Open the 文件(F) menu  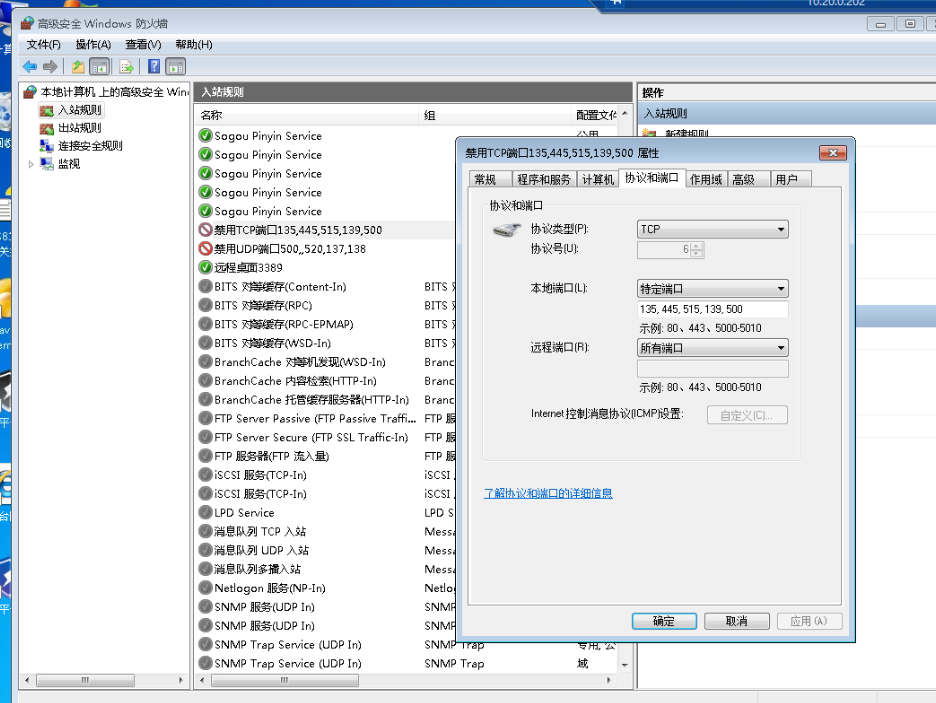[x=44, y=45]
